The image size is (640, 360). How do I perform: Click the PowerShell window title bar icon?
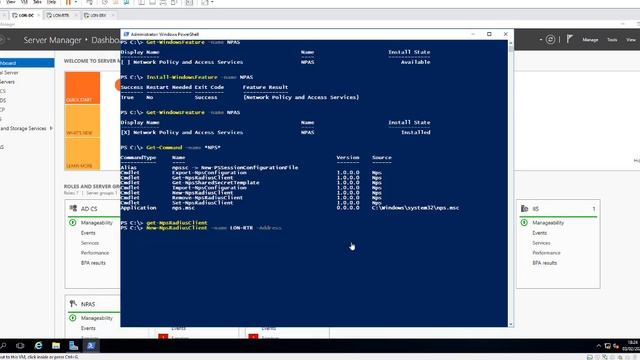point(126,34)
